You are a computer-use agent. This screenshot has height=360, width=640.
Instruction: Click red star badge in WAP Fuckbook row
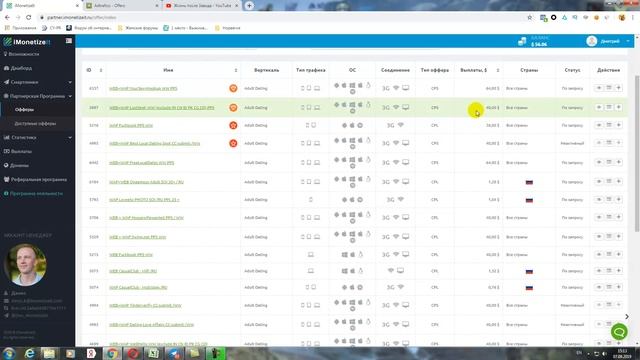tap(233, 125)
